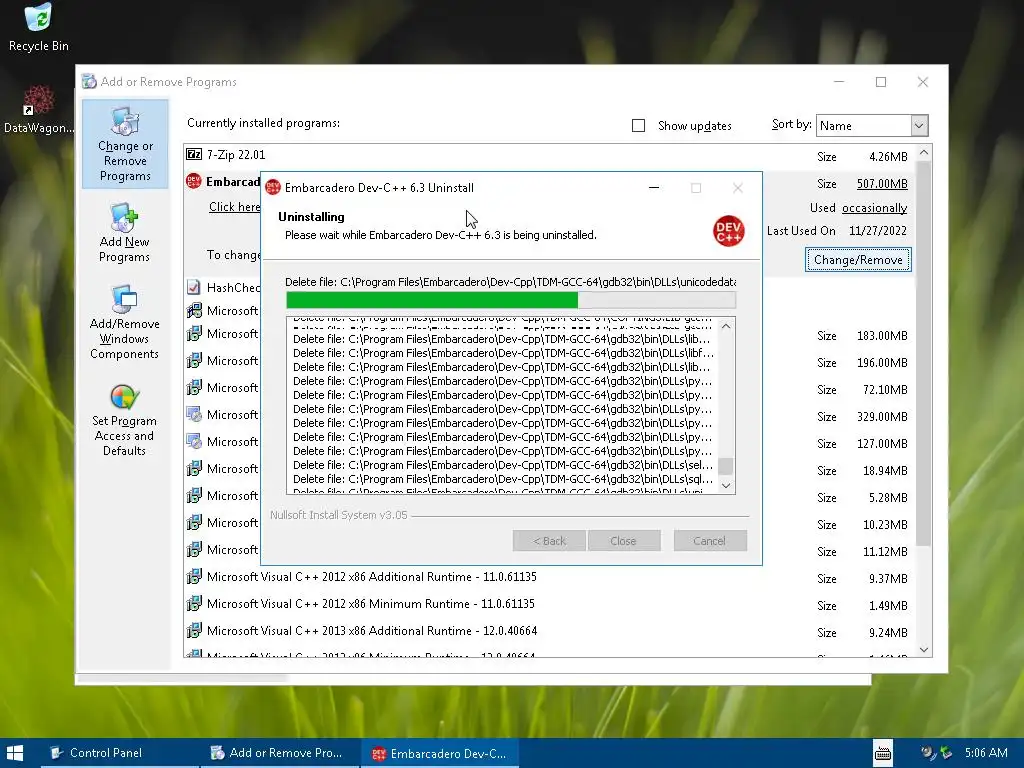Open Add New Programs in the sidebar
Screen dimensions: 1024x768
coord(124,232)
